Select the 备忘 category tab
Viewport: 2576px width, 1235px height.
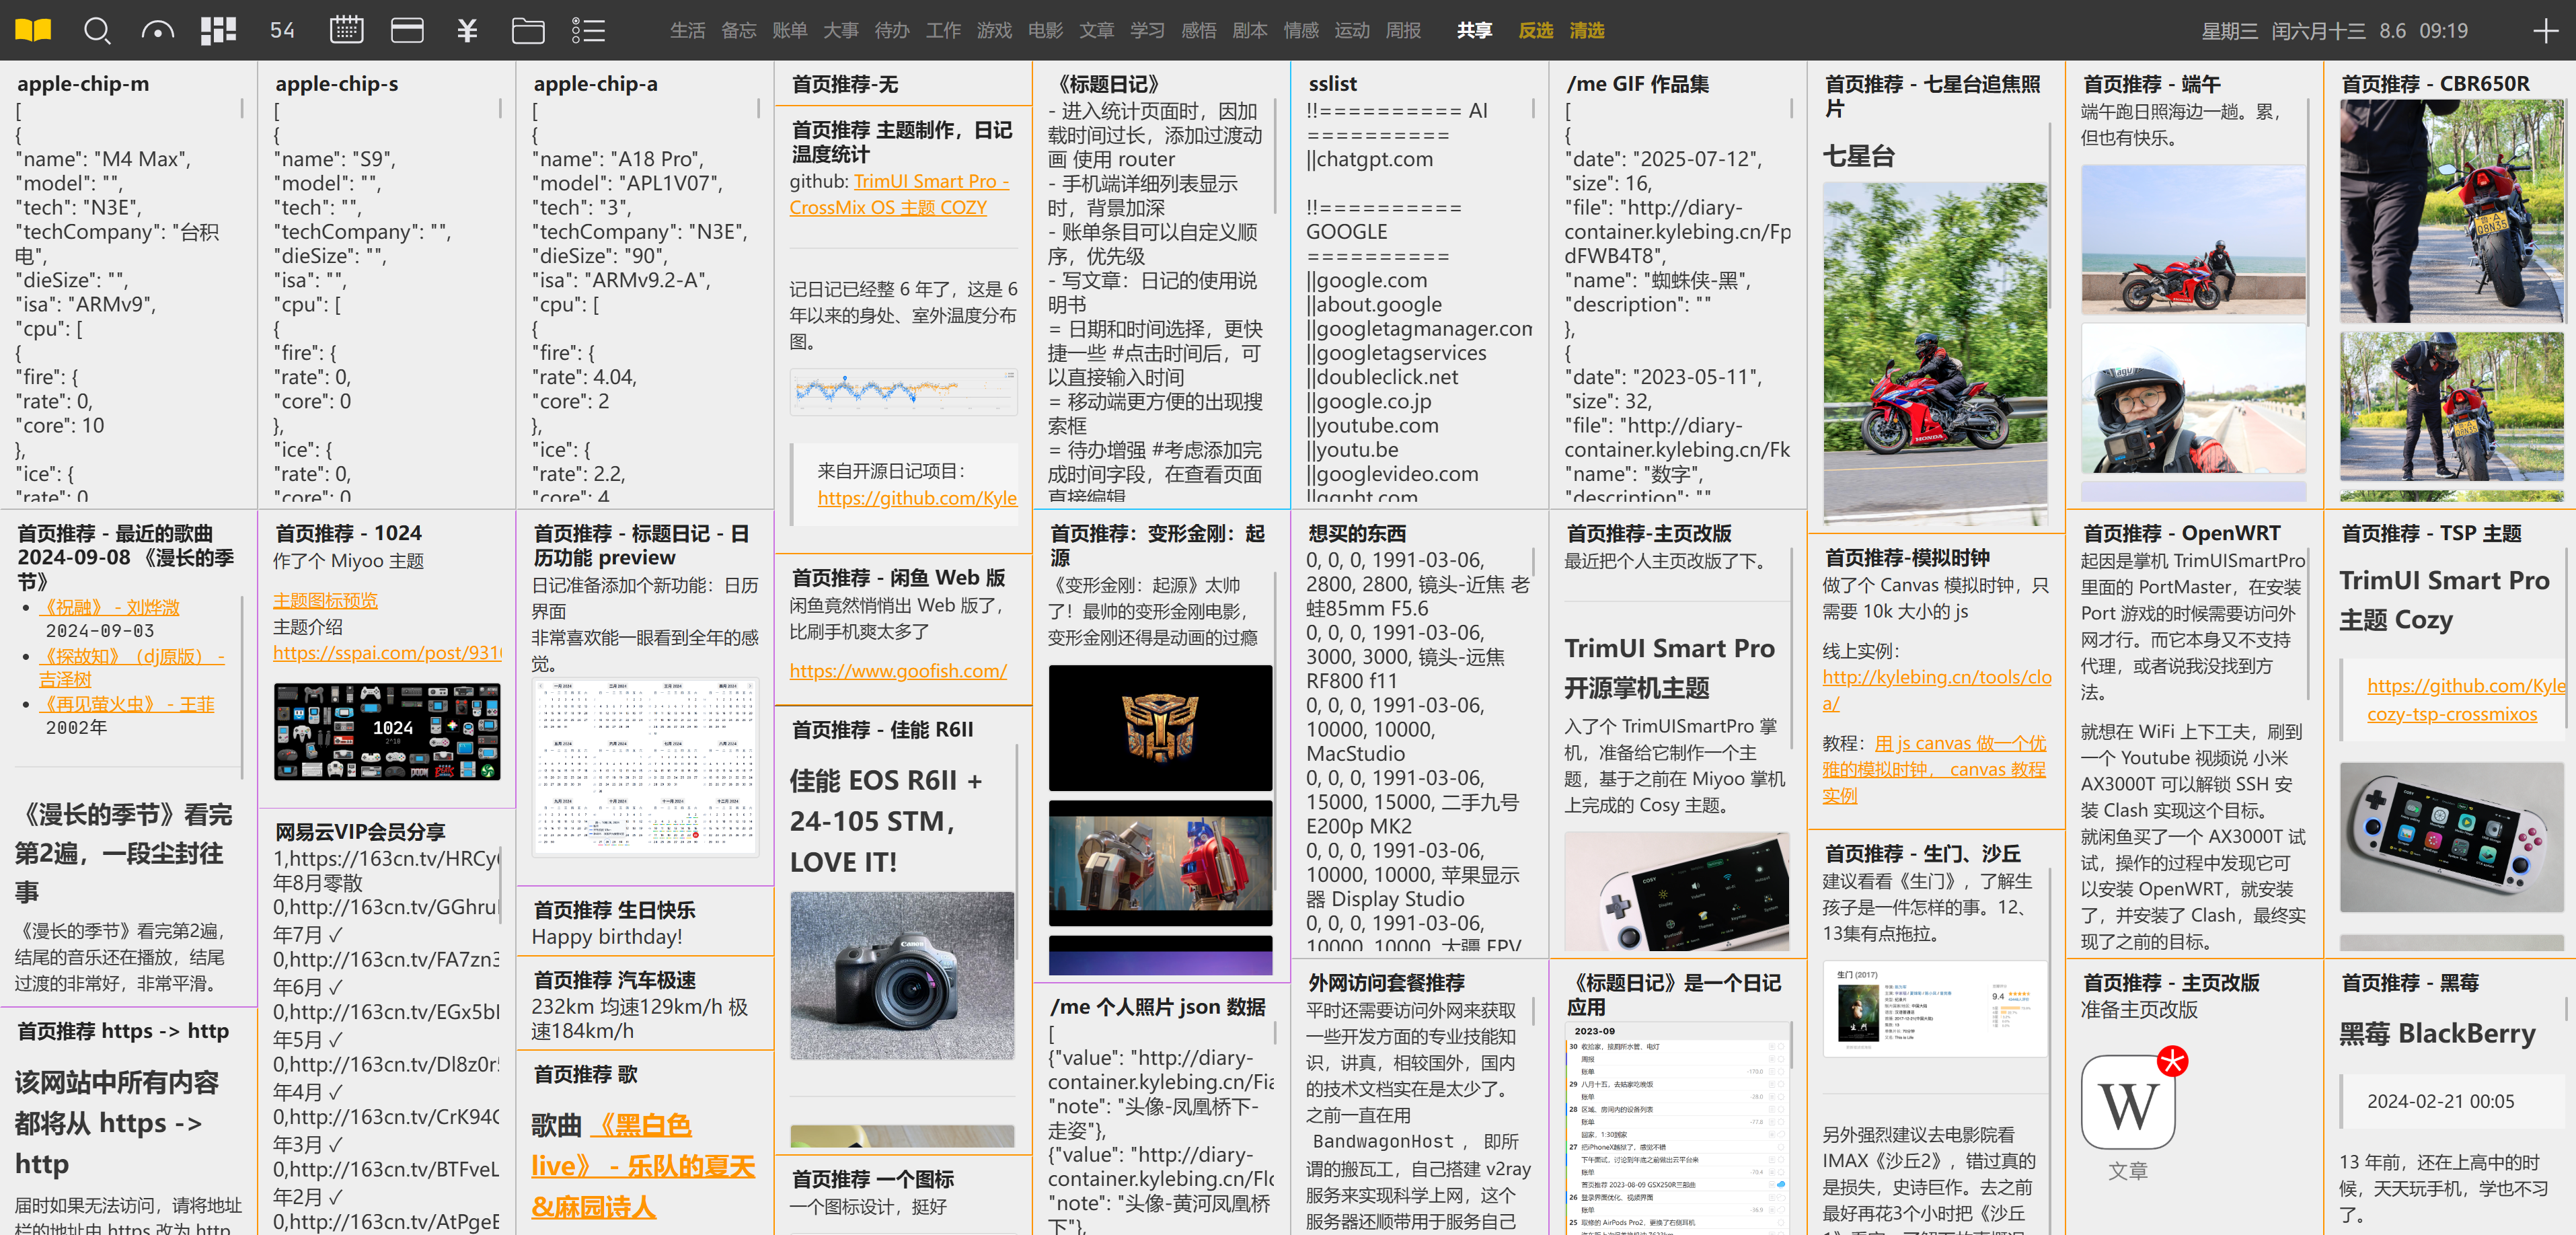click(x=738, y=30)
